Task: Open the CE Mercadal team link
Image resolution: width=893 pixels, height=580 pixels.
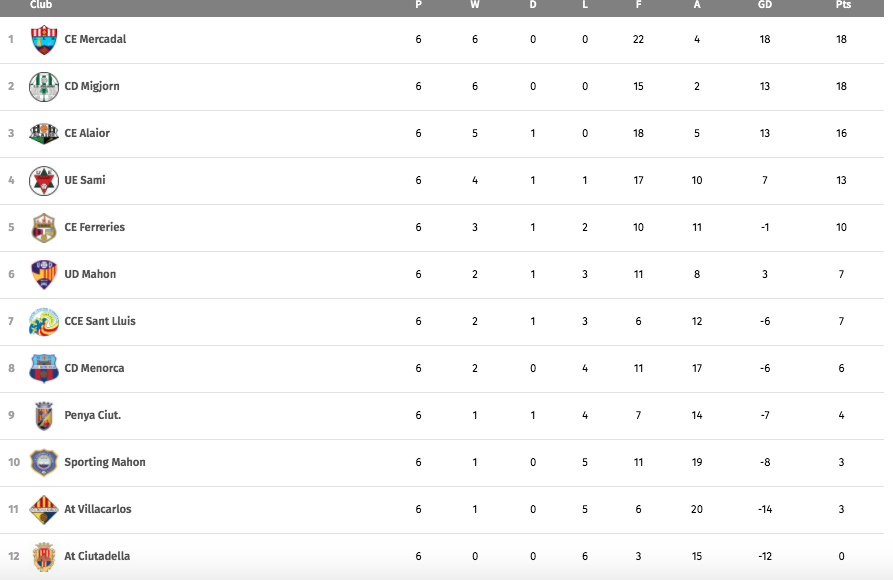Action: pyautogui.click(x=95, y=39)
